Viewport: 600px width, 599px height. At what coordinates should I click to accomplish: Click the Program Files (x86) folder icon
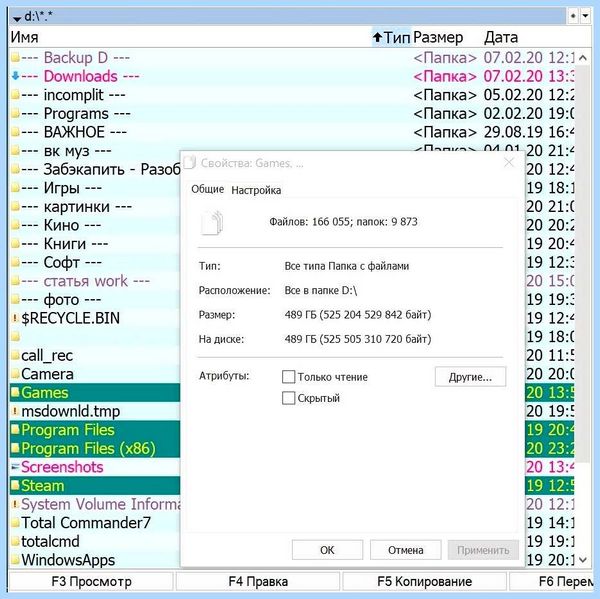click(x=15, y=449)
